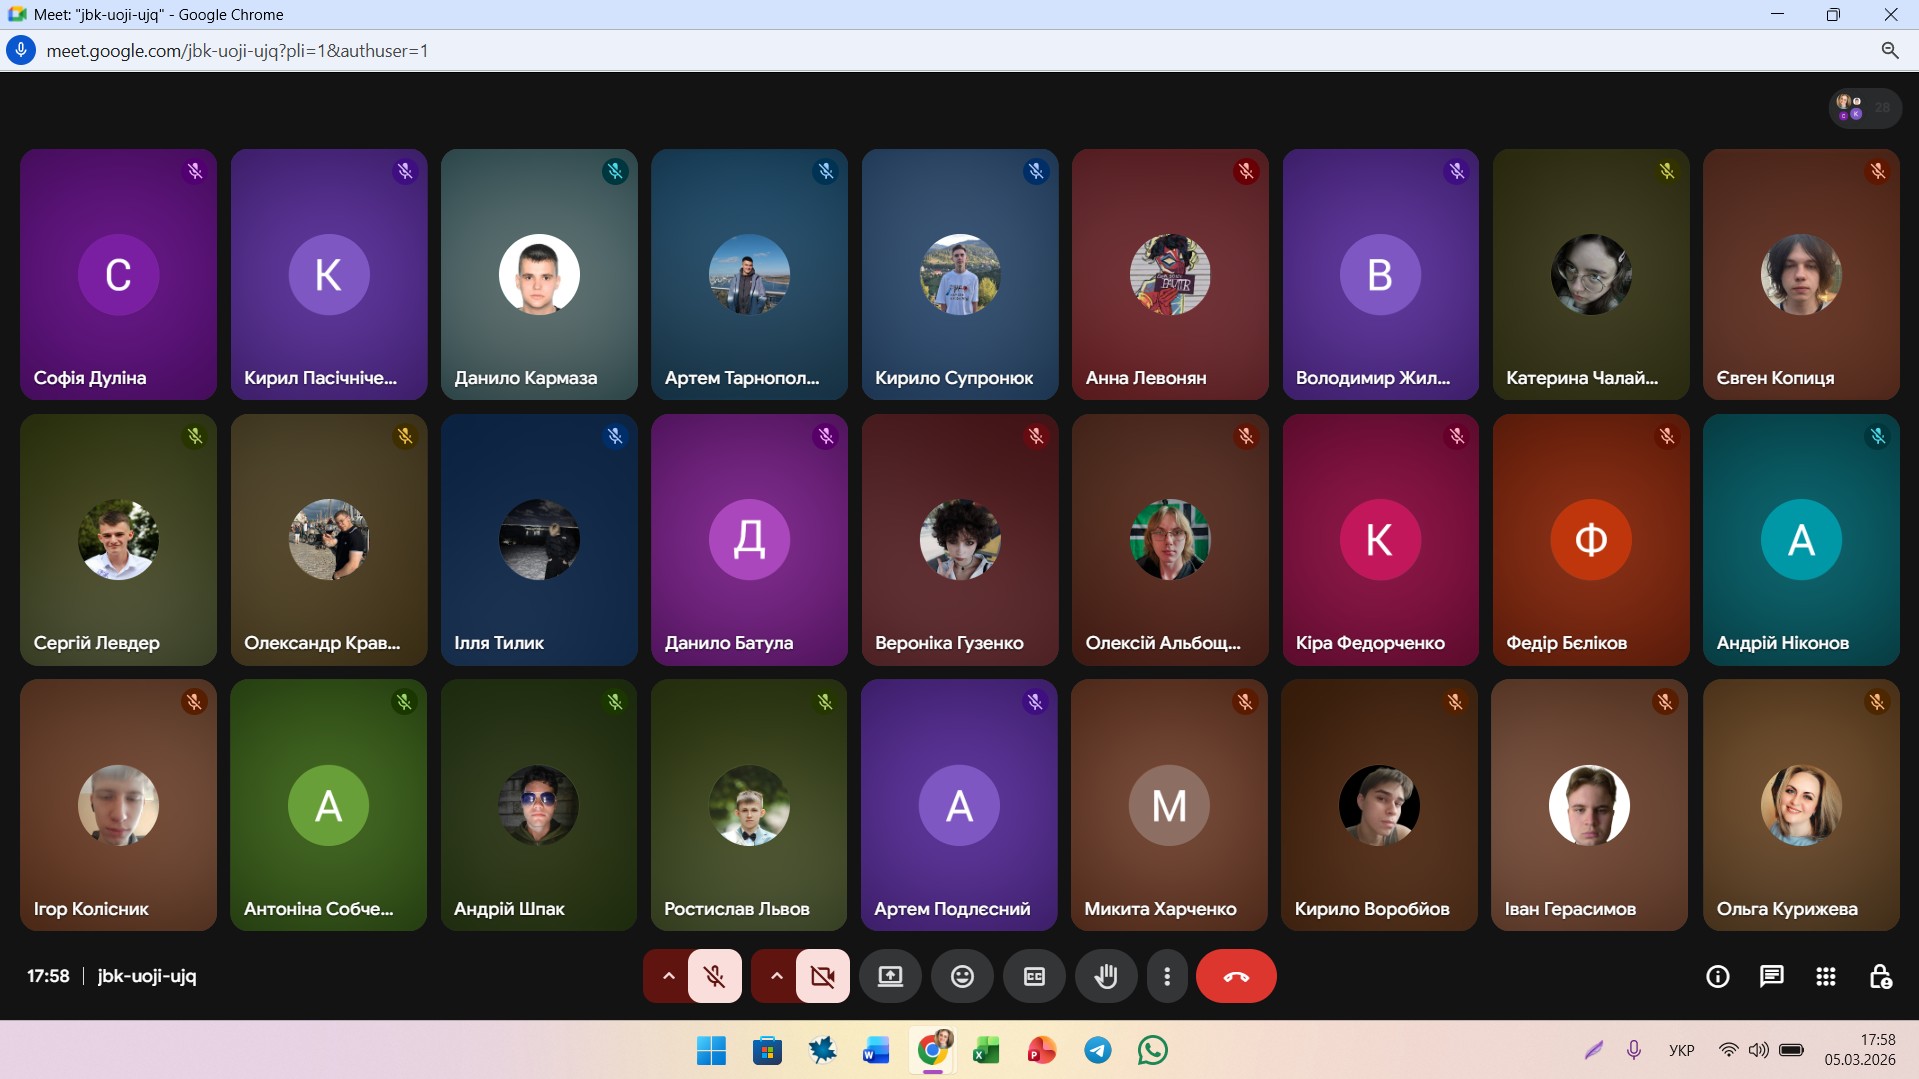
Task: Expand audio settings arrow beside microphone
Action: coord(668,976)
